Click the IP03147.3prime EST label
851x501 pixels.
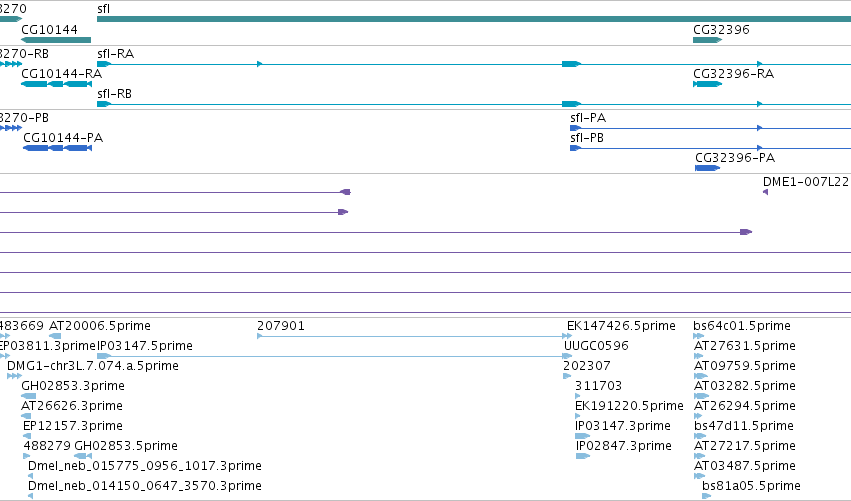tap(623, 426)
